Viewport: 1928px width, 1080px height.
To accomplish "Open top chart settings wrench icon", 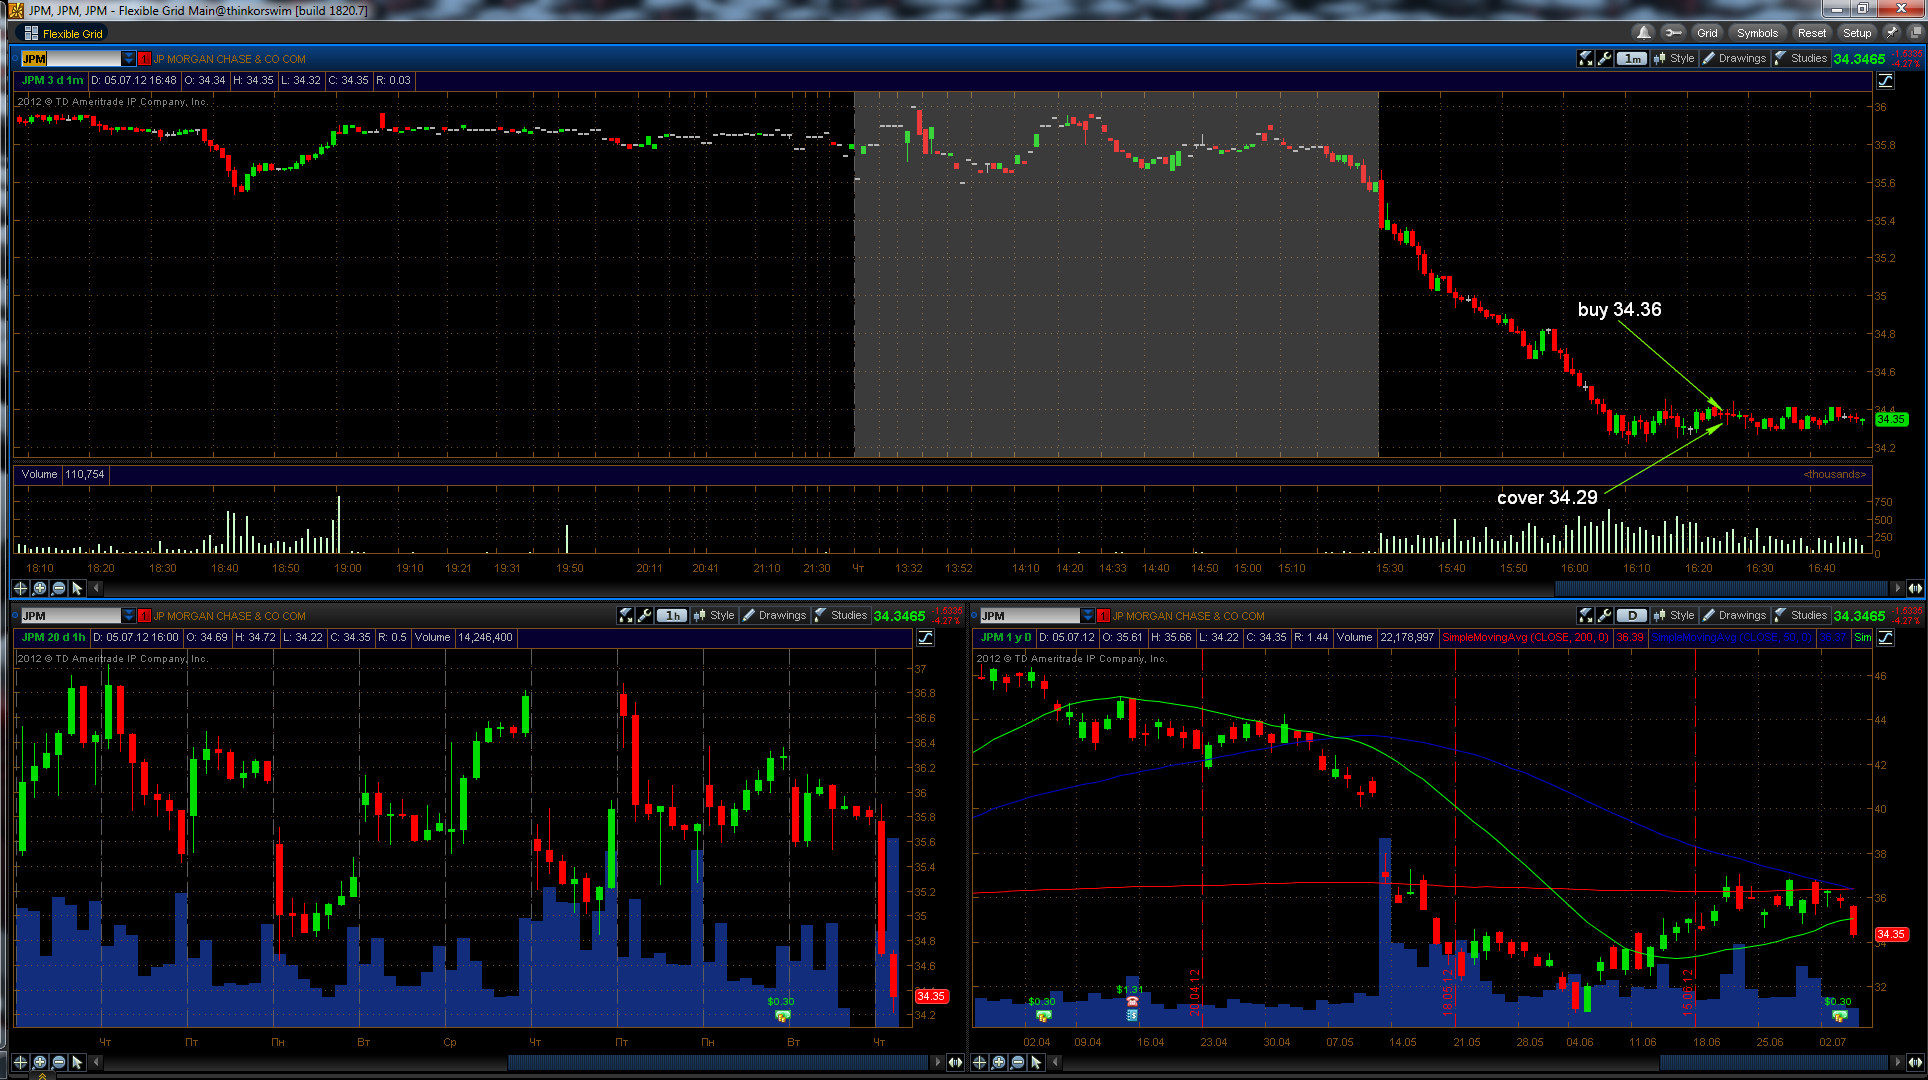I will click(x=1604, y=59).
